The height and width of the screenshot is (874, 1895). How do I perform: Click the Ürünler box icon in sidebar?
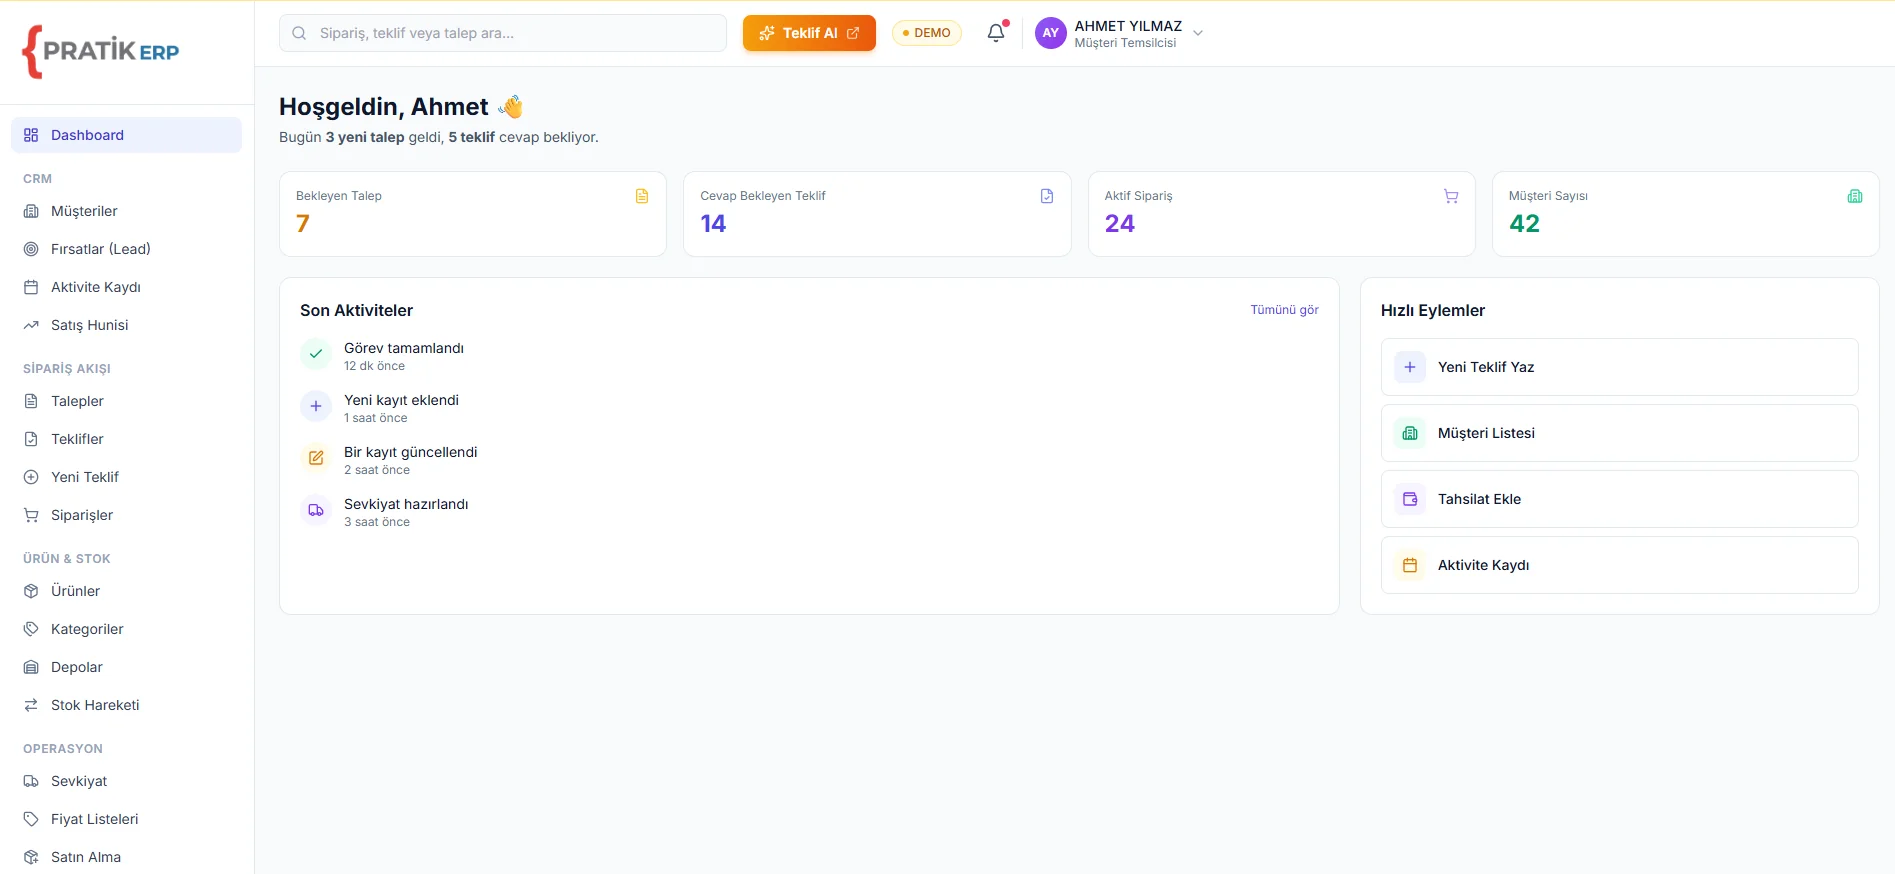click(x=31, y=591)
